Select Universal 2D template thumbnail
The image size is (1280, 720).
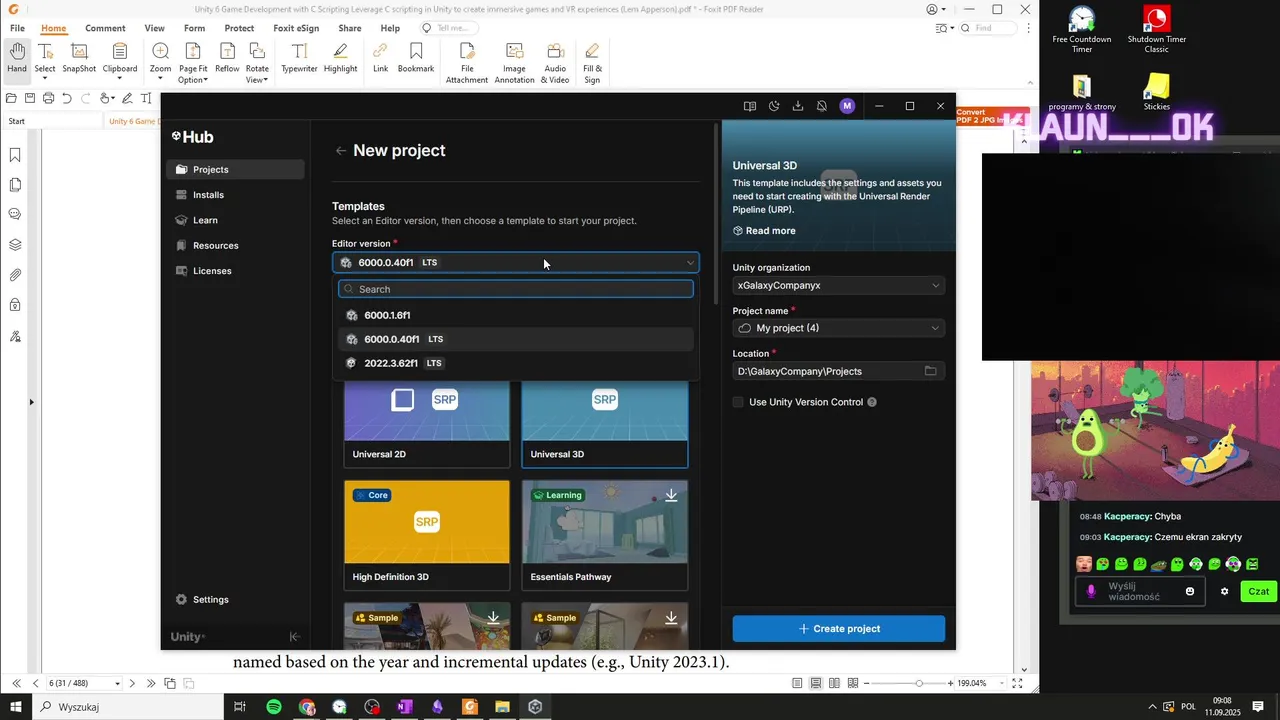[x=427, y=425]
